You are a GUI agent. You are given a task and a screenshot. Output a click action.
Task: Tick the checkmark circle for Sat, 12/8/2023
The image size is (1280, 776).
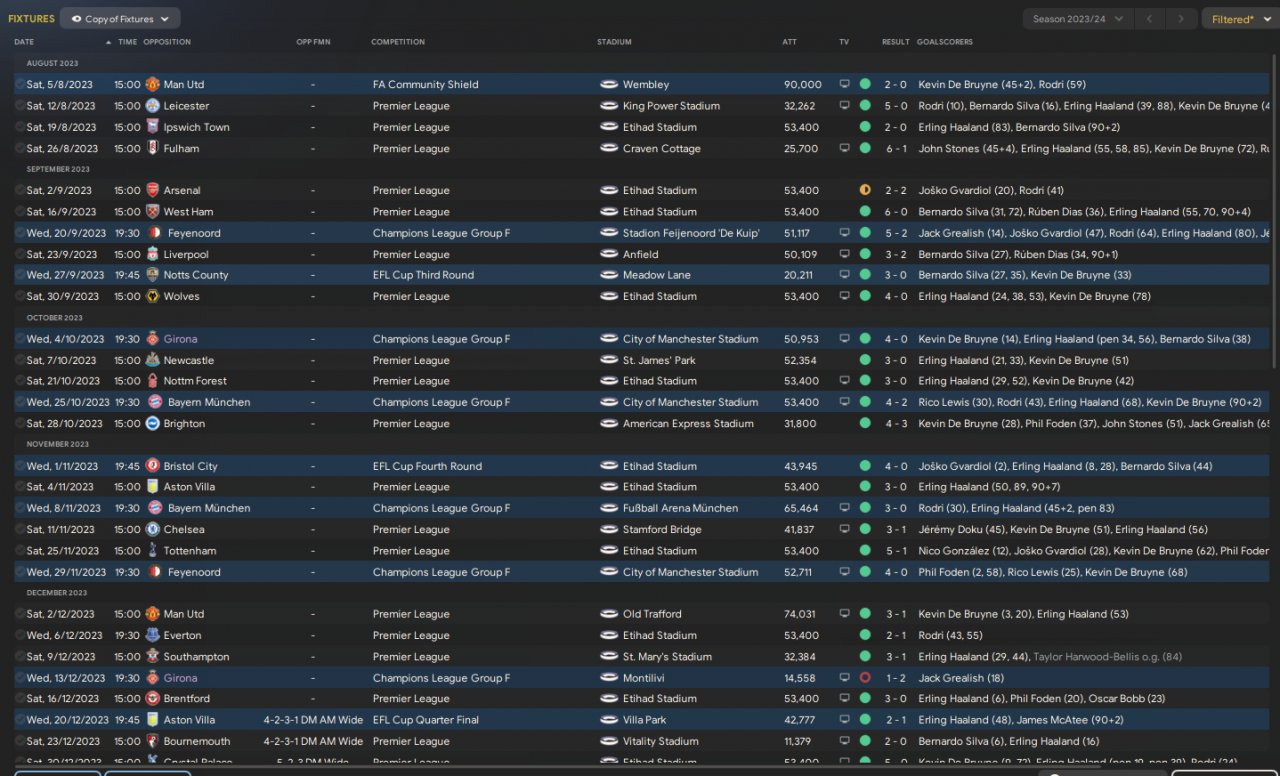click(x=20, y=106)
